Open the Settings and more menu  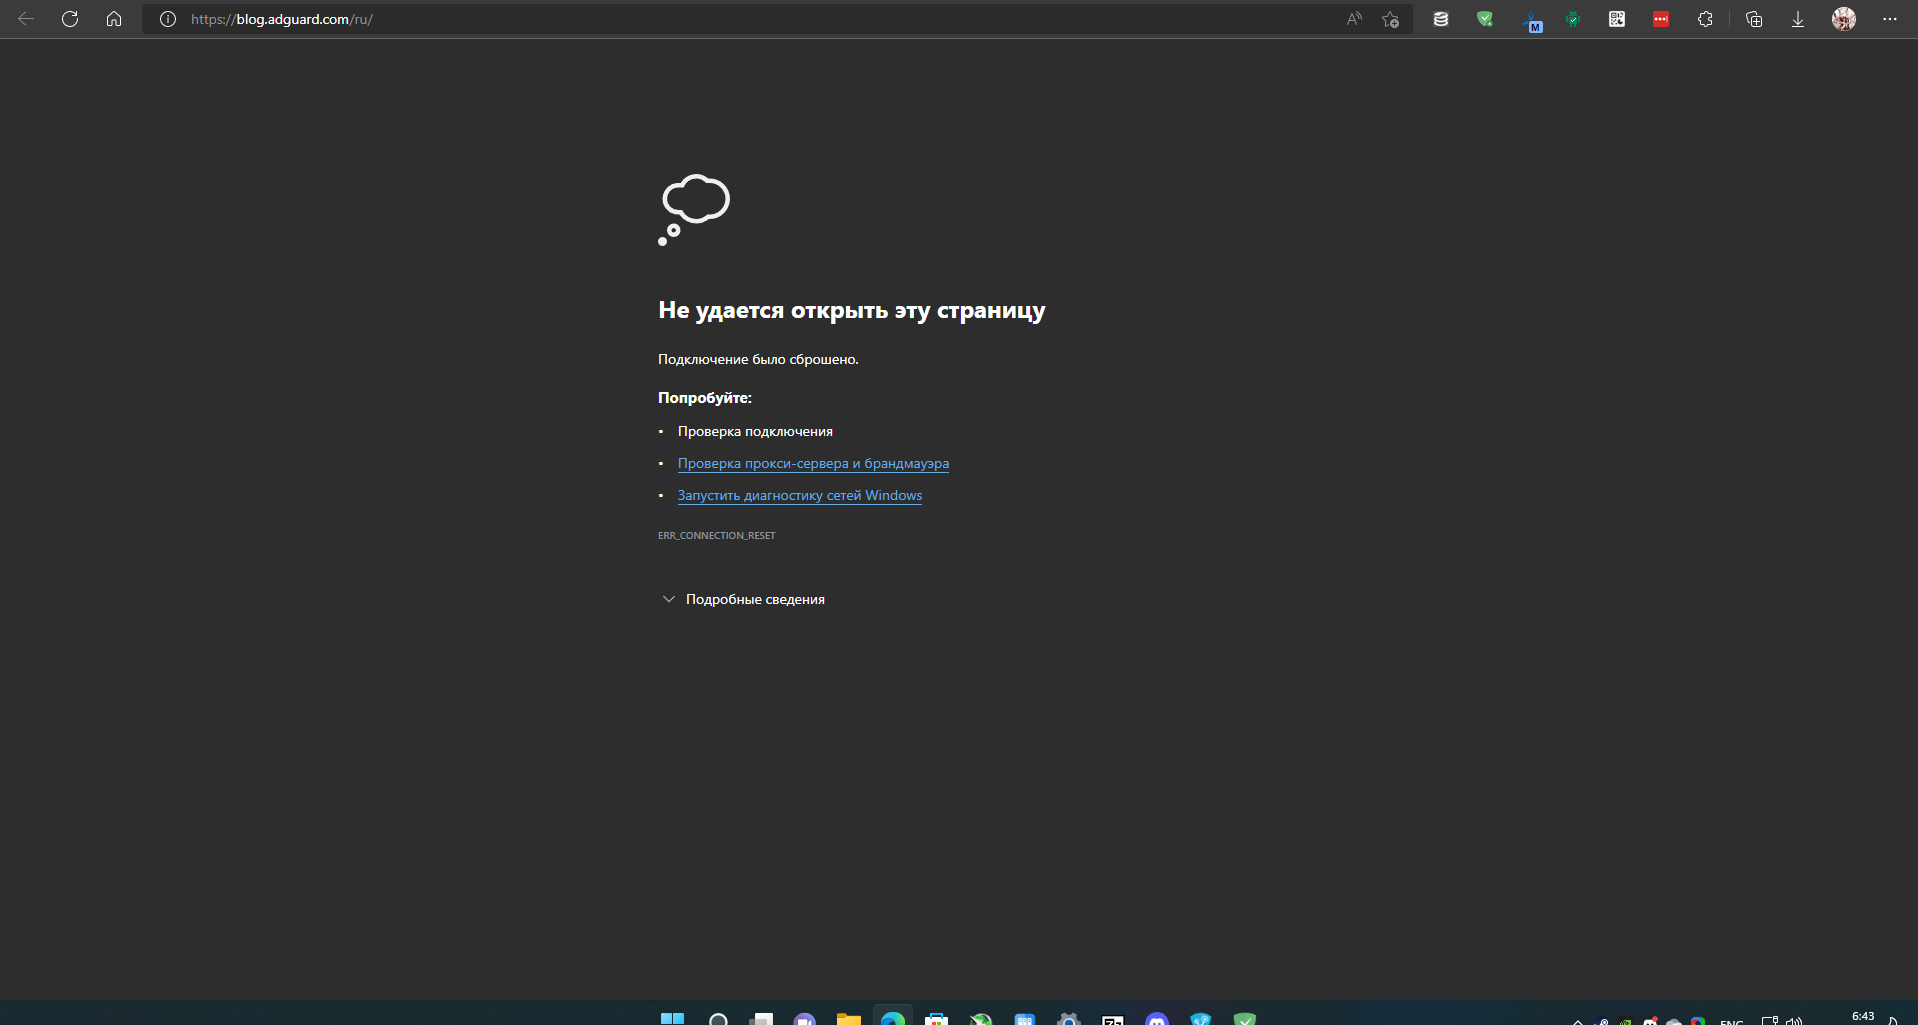pos(1891,18)
